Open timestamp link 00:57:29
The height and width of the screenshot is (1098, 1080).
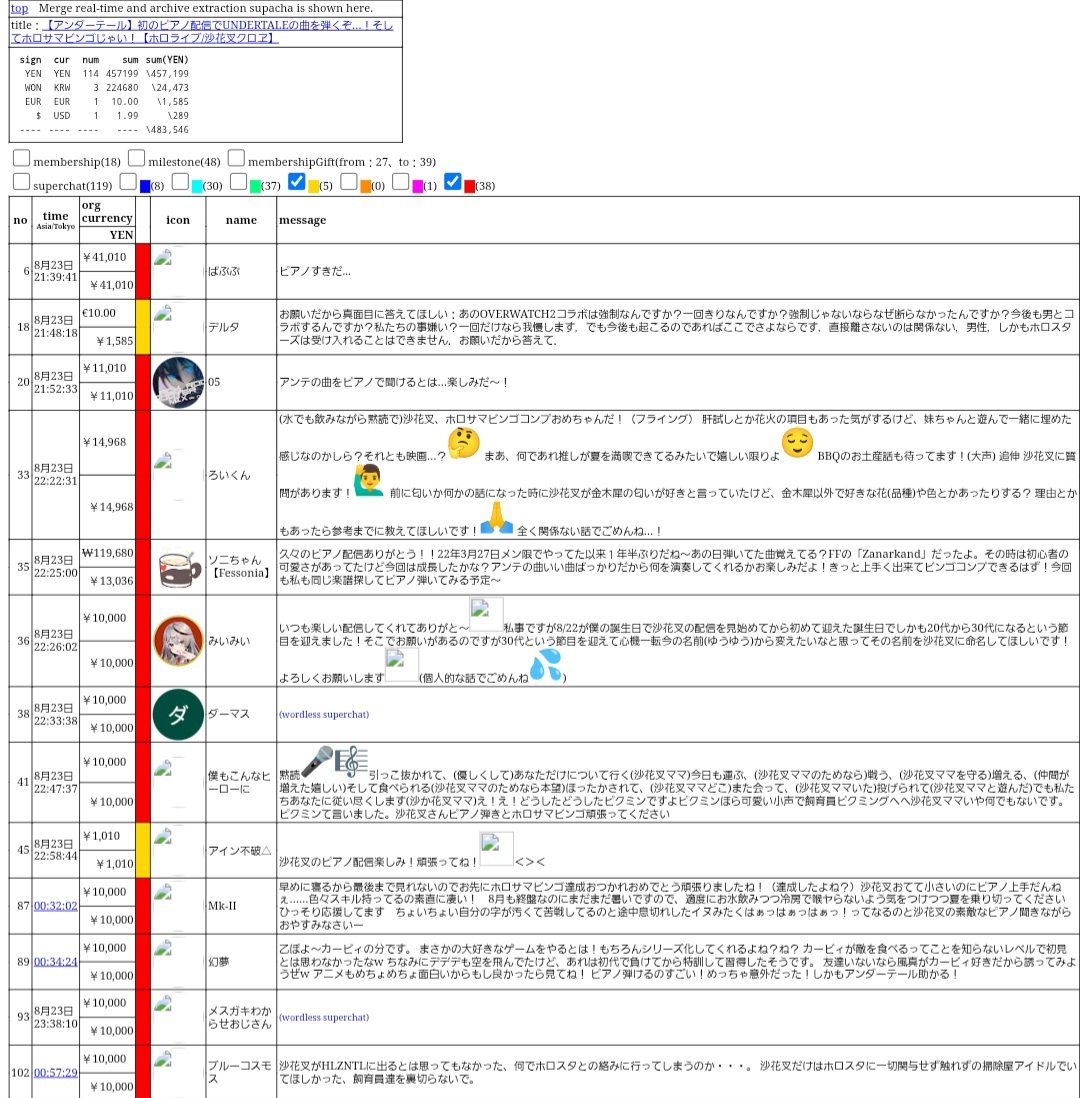click(55, 1072)
